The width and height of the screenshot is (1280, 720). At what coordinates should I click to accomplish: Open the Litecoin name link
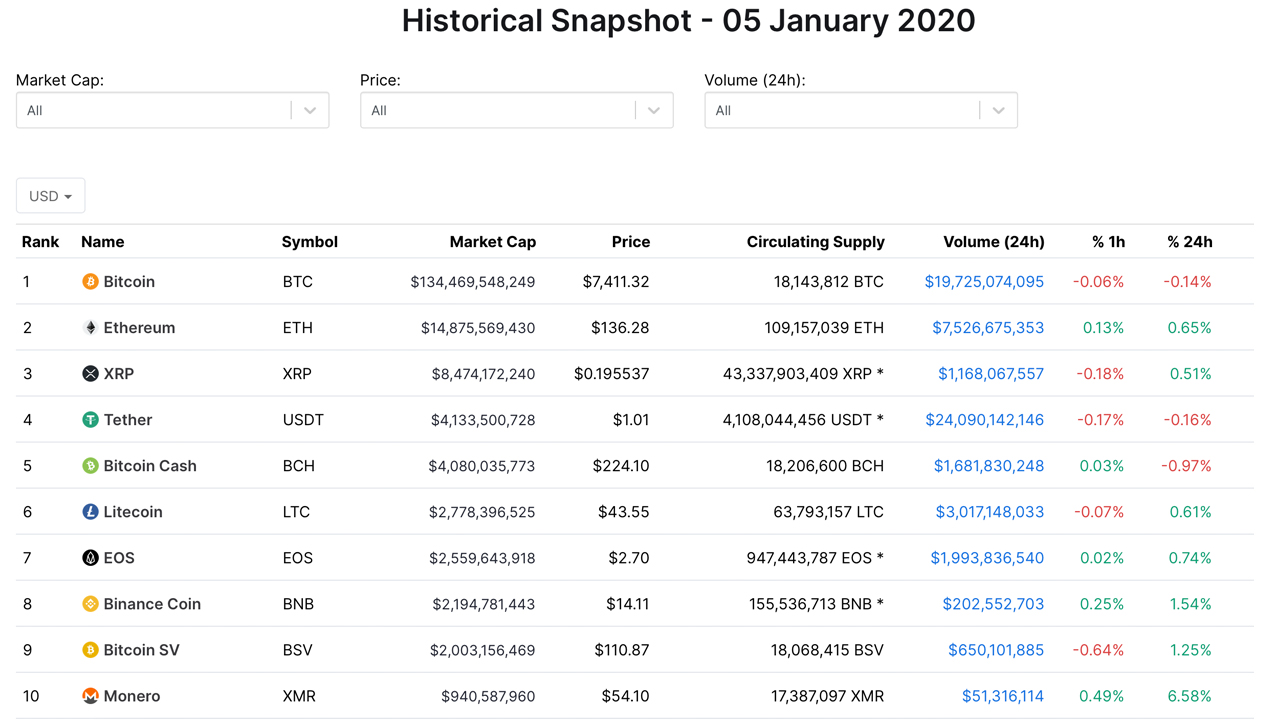point(133,512)
